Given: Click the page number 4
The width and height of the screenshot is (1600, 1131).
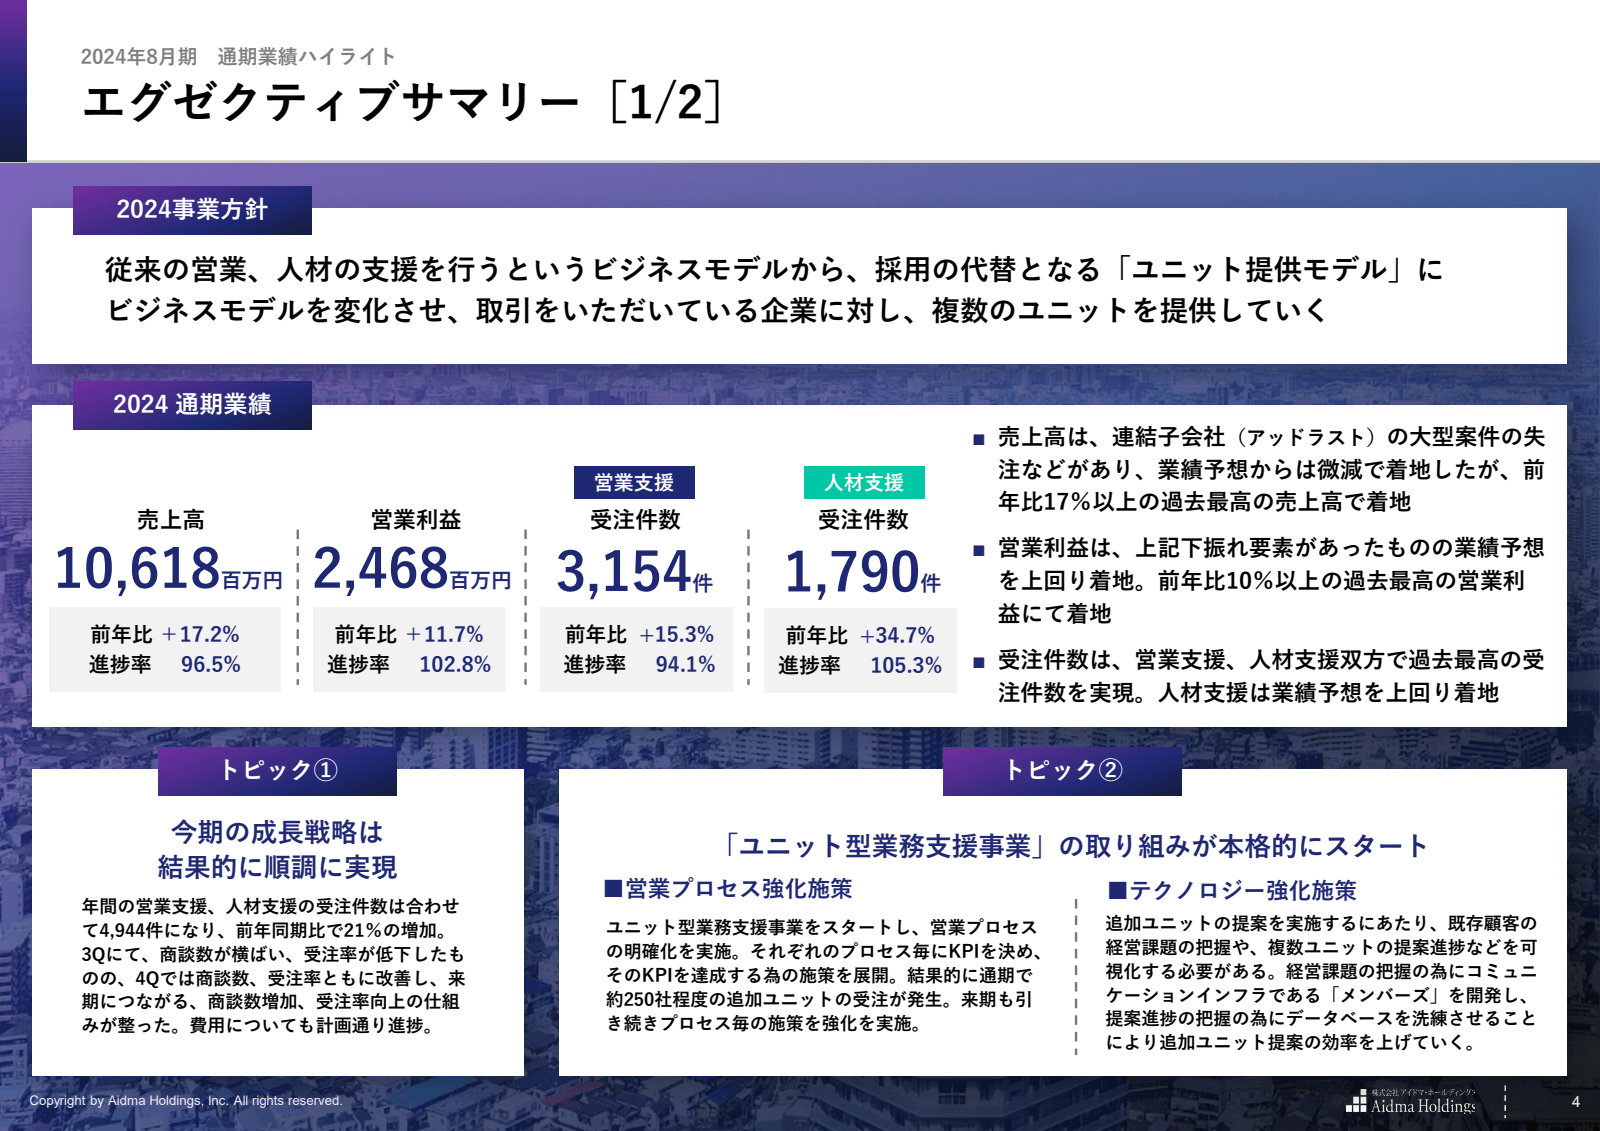Looking at the screenshot, I should (1576, 1102).
